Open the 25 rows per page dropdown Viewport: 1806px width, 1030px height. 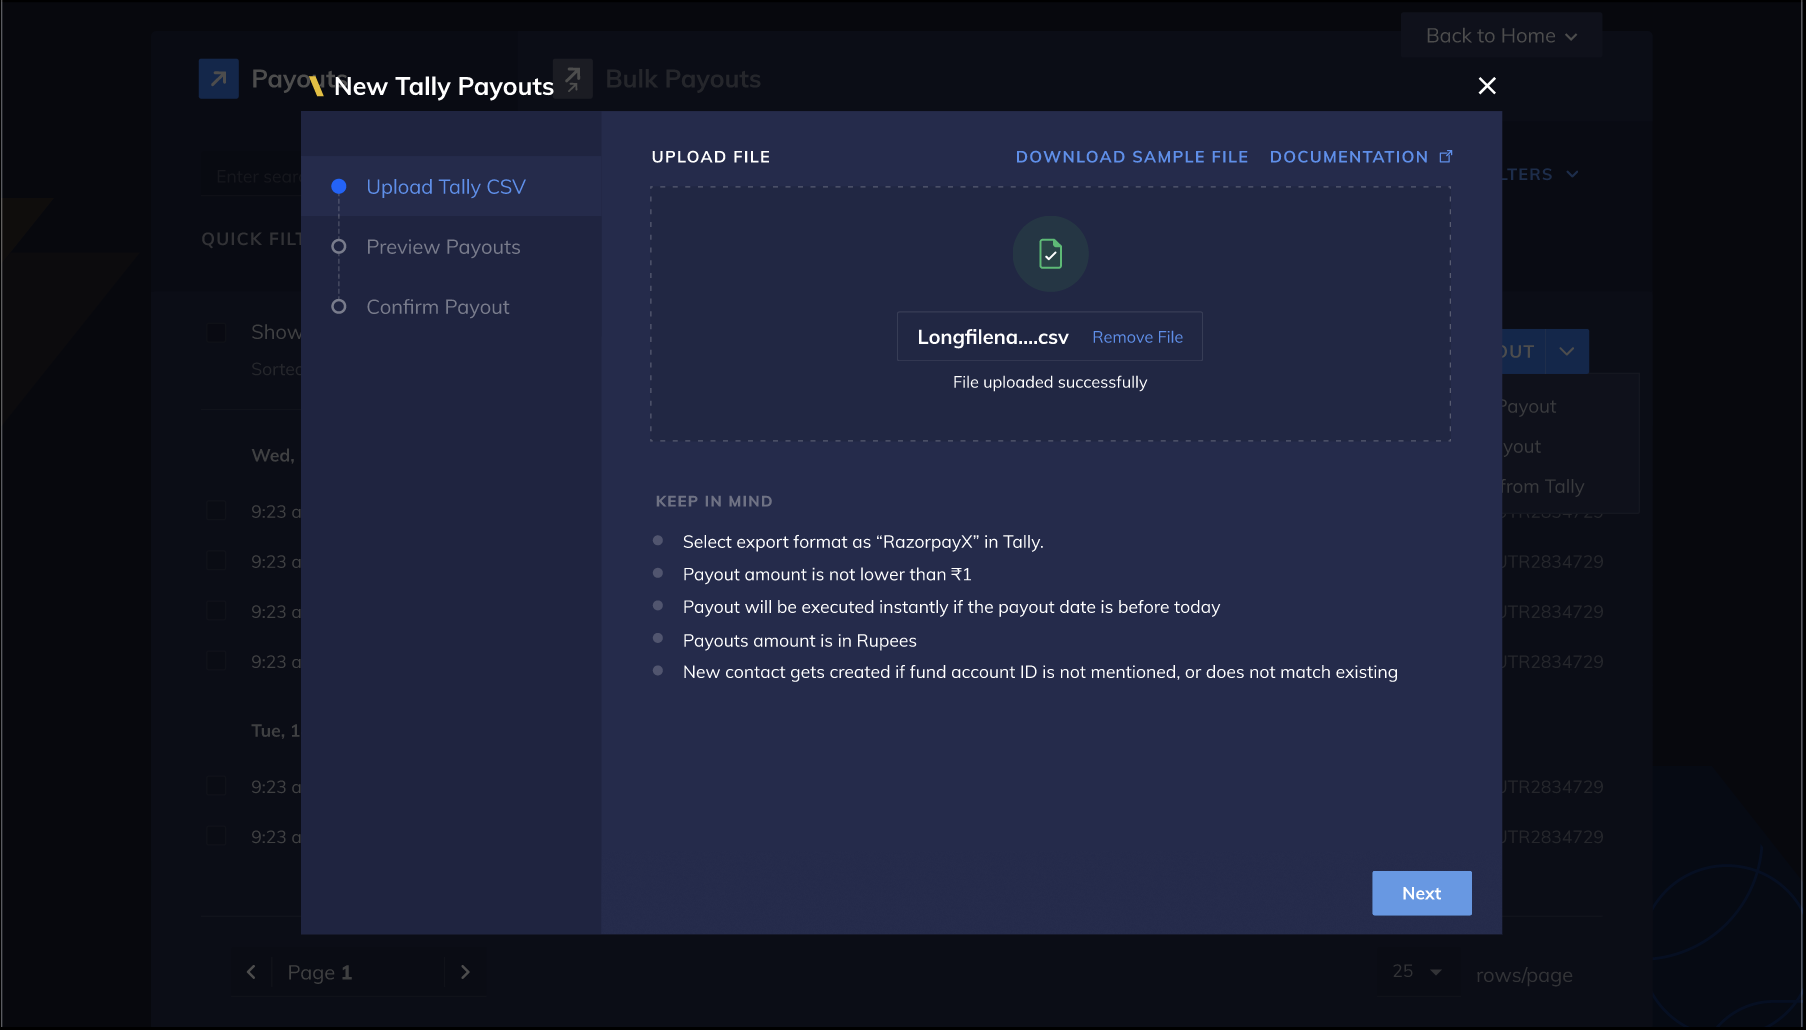[1417, 971]
